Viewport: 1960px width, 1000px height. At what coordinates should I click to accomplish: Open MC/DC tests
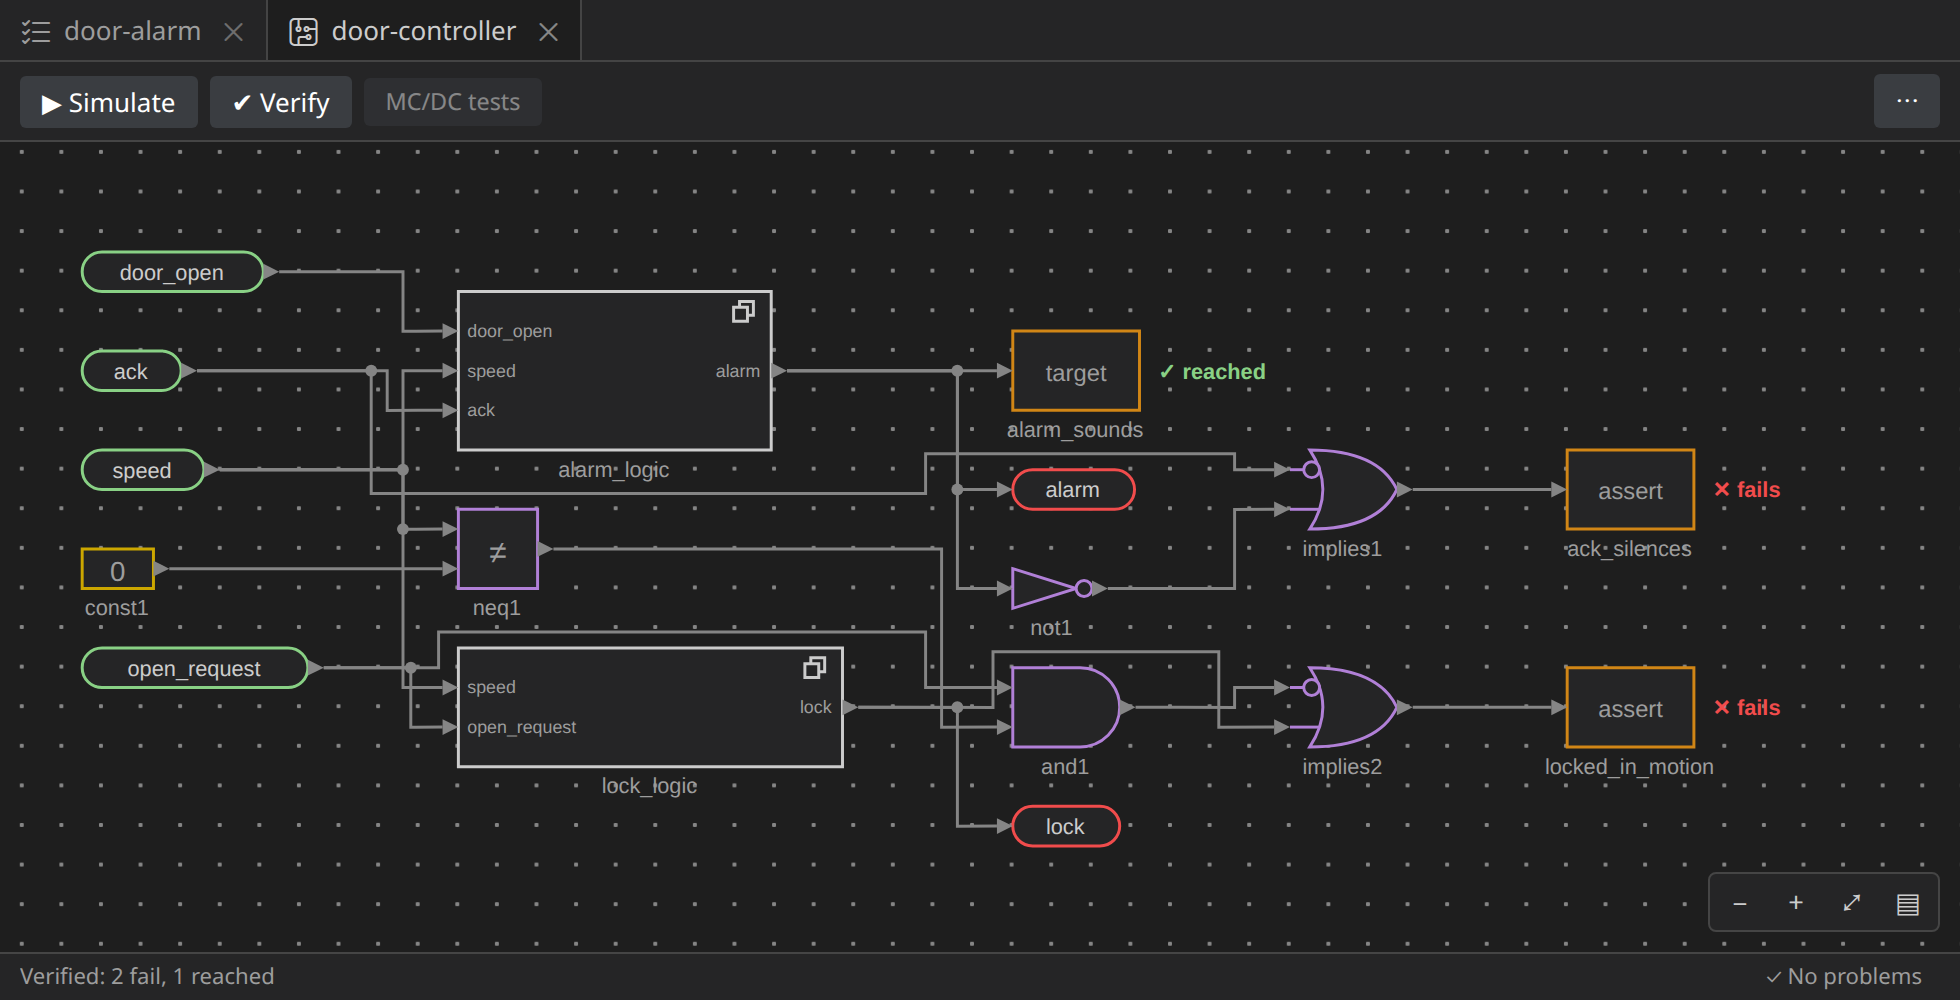pyautogui.click(x=453, y=102)
